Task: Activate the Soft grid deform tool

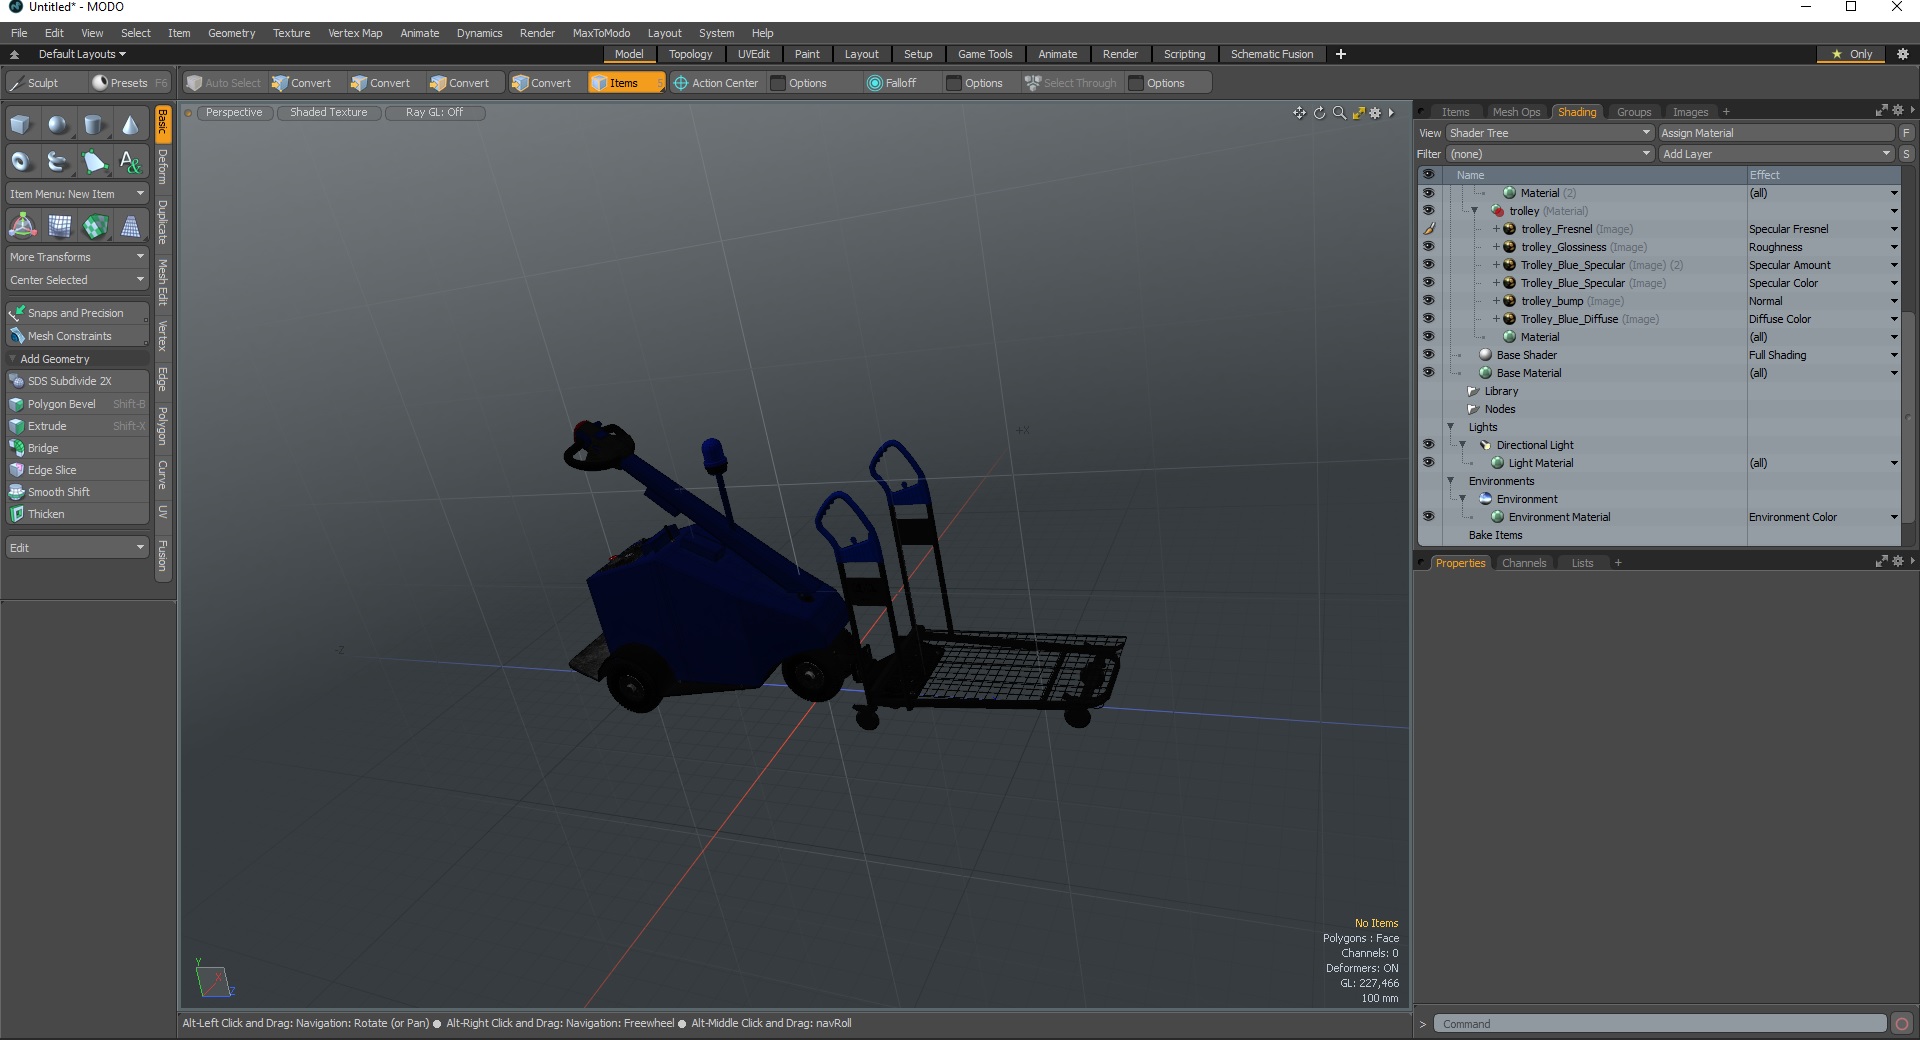Action: click(58, 226)
